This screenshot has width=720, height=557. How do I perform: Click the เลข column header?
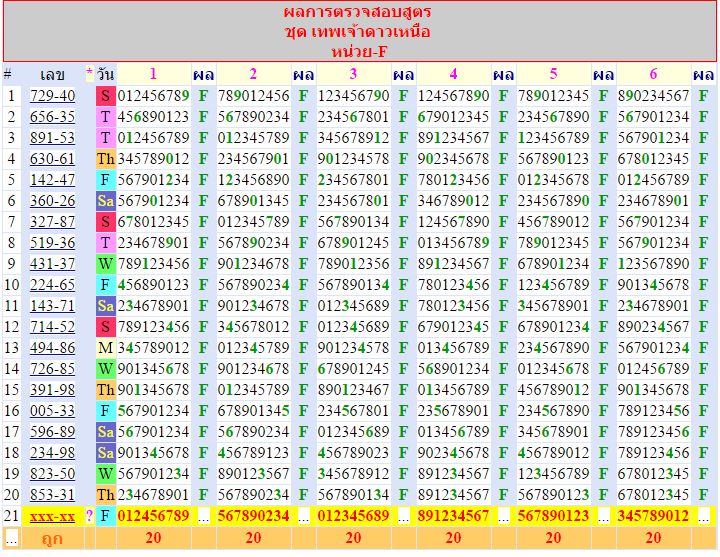(x=52, y=75)
